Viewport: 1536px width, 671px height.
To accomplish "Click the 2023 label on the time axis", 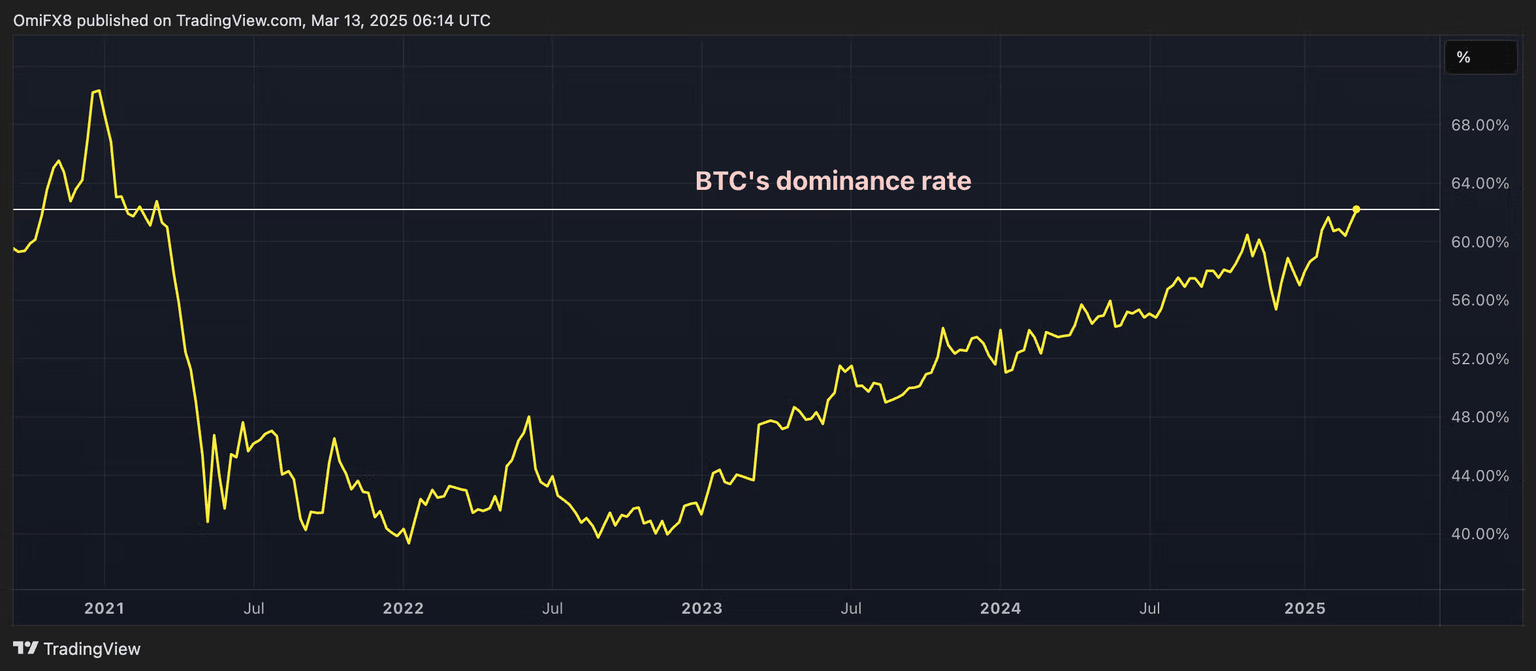I will 703,608.
